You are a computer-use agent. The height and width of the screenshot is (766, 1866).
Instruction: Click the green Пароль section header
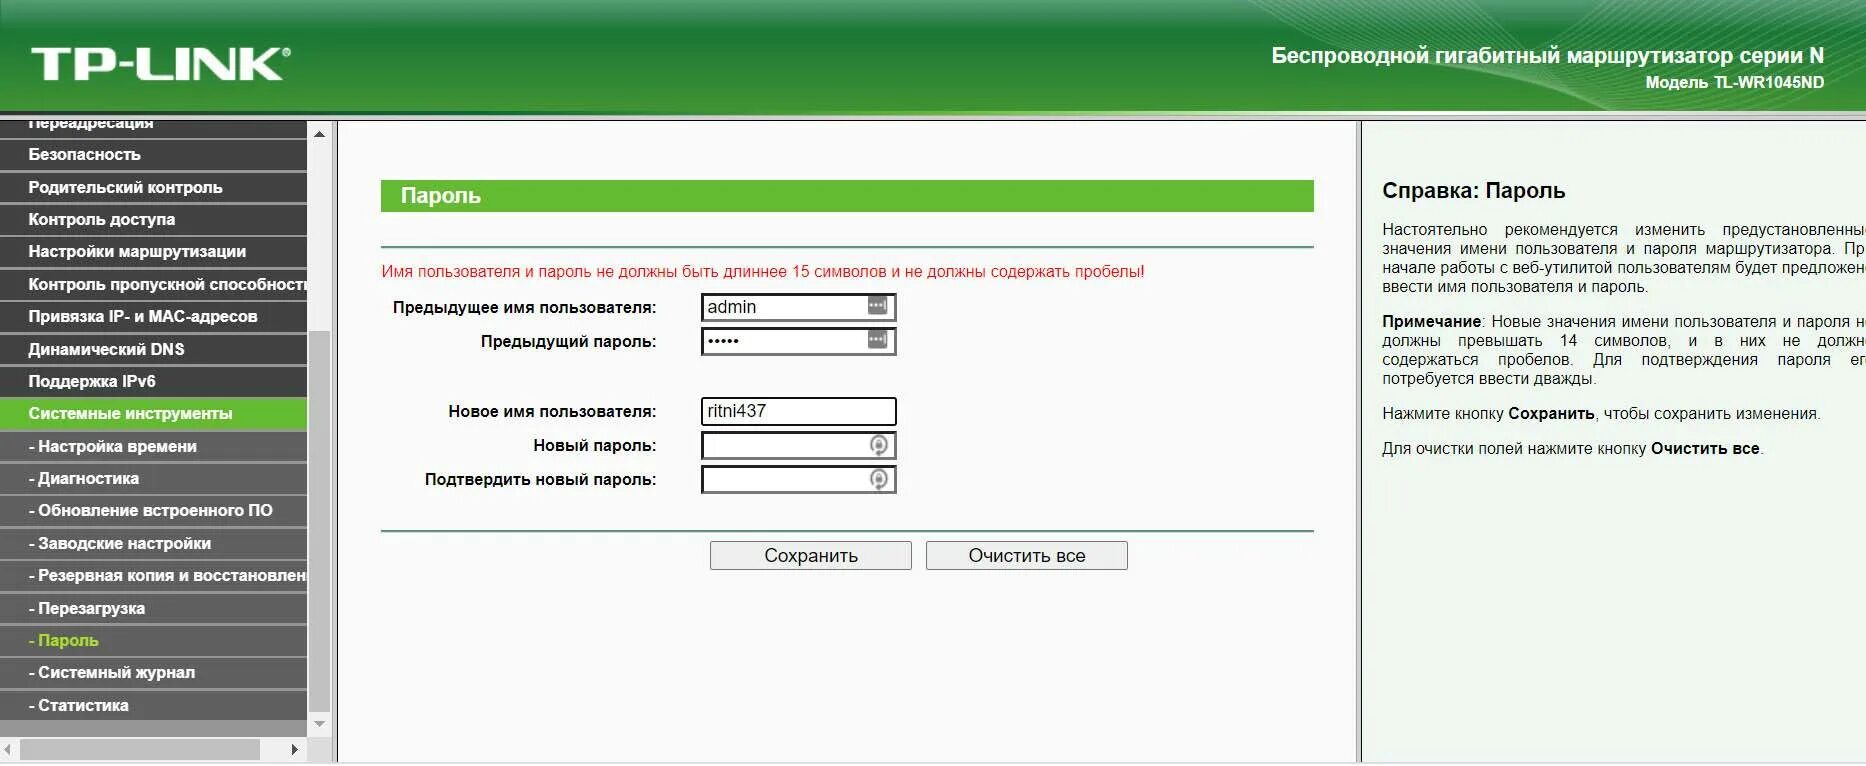click(x=847, y=196)
